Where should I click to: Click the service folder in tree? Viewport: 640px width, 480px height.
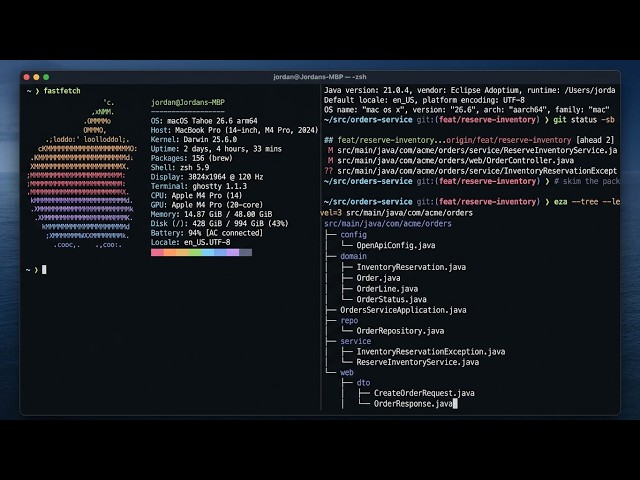tap(356, 341)
